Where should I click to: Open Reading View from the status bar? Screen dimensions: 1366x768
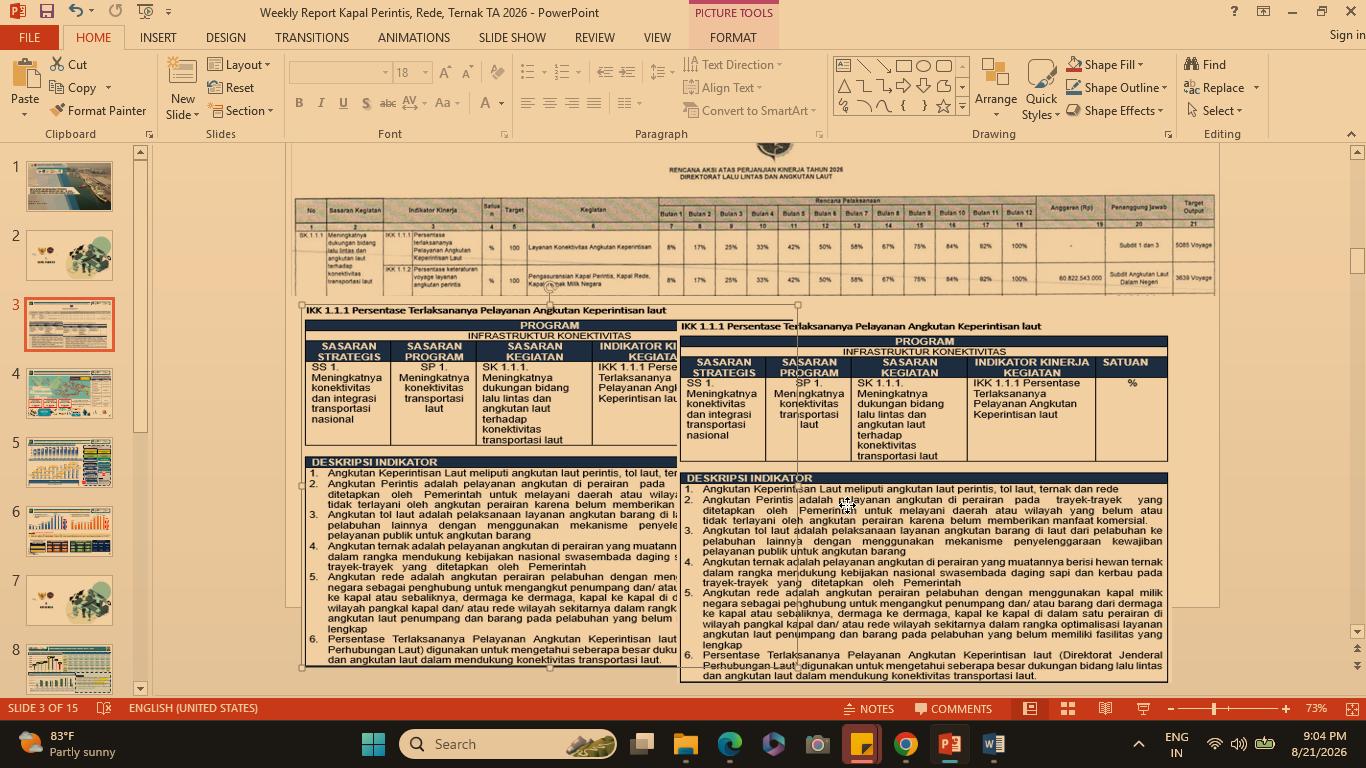[x=1105, y=709]
